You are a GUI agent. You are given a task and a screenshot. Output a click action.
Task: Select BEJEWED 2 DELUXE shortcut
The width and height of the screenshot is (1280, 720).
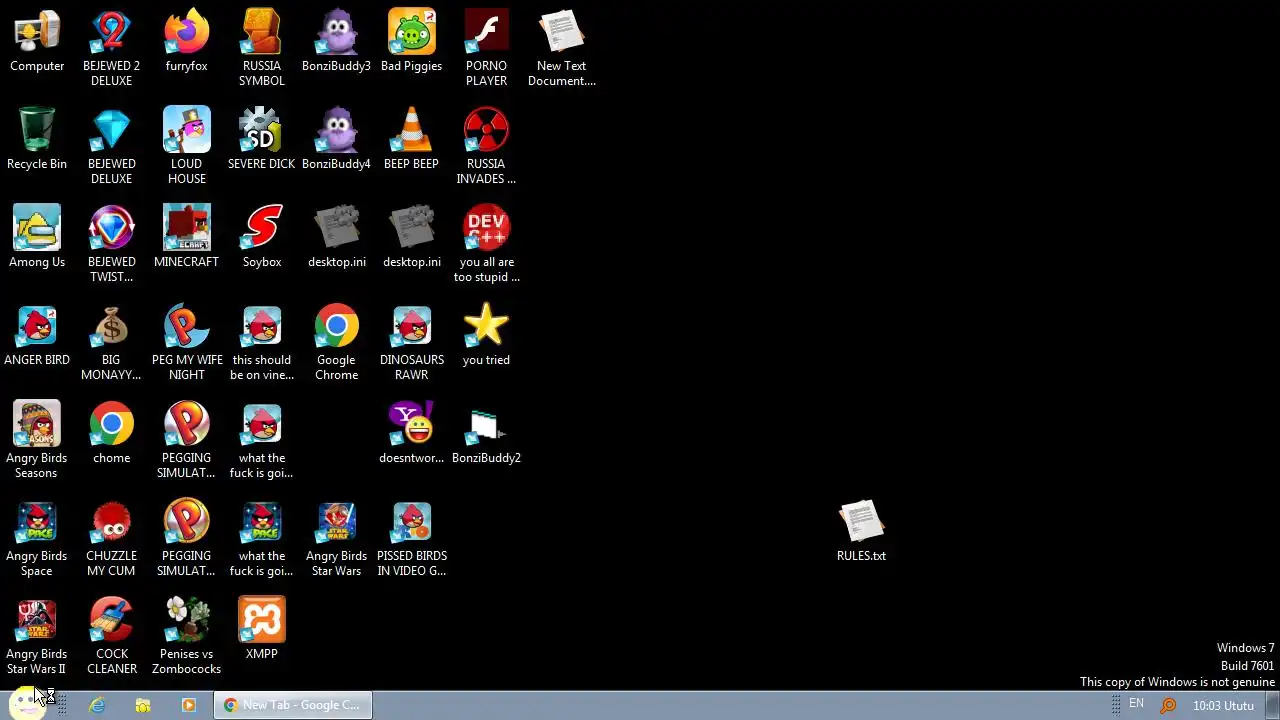coord(111,33)
